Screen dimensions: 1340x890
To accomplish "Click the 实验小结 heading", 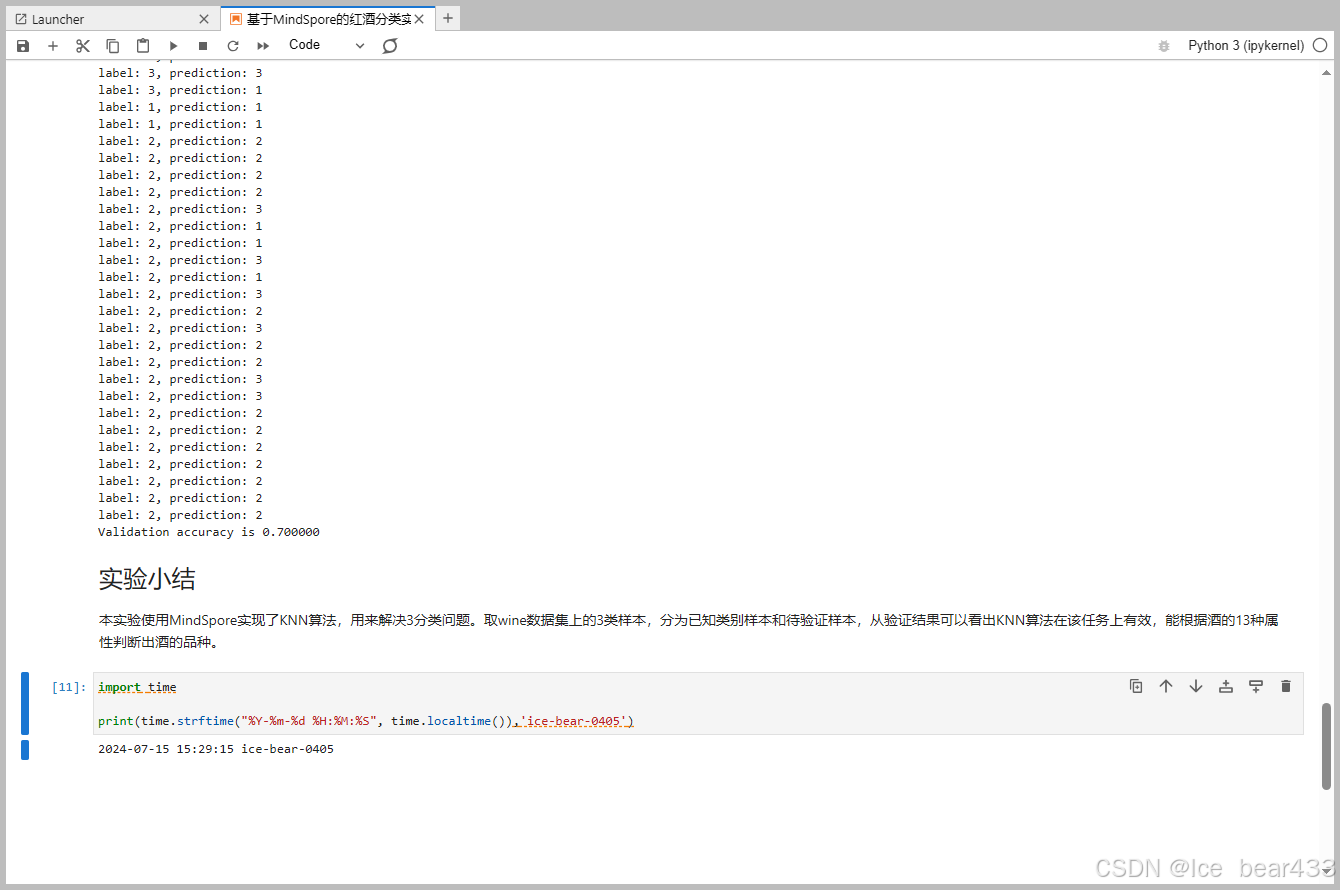I will (x=147, y=578).
